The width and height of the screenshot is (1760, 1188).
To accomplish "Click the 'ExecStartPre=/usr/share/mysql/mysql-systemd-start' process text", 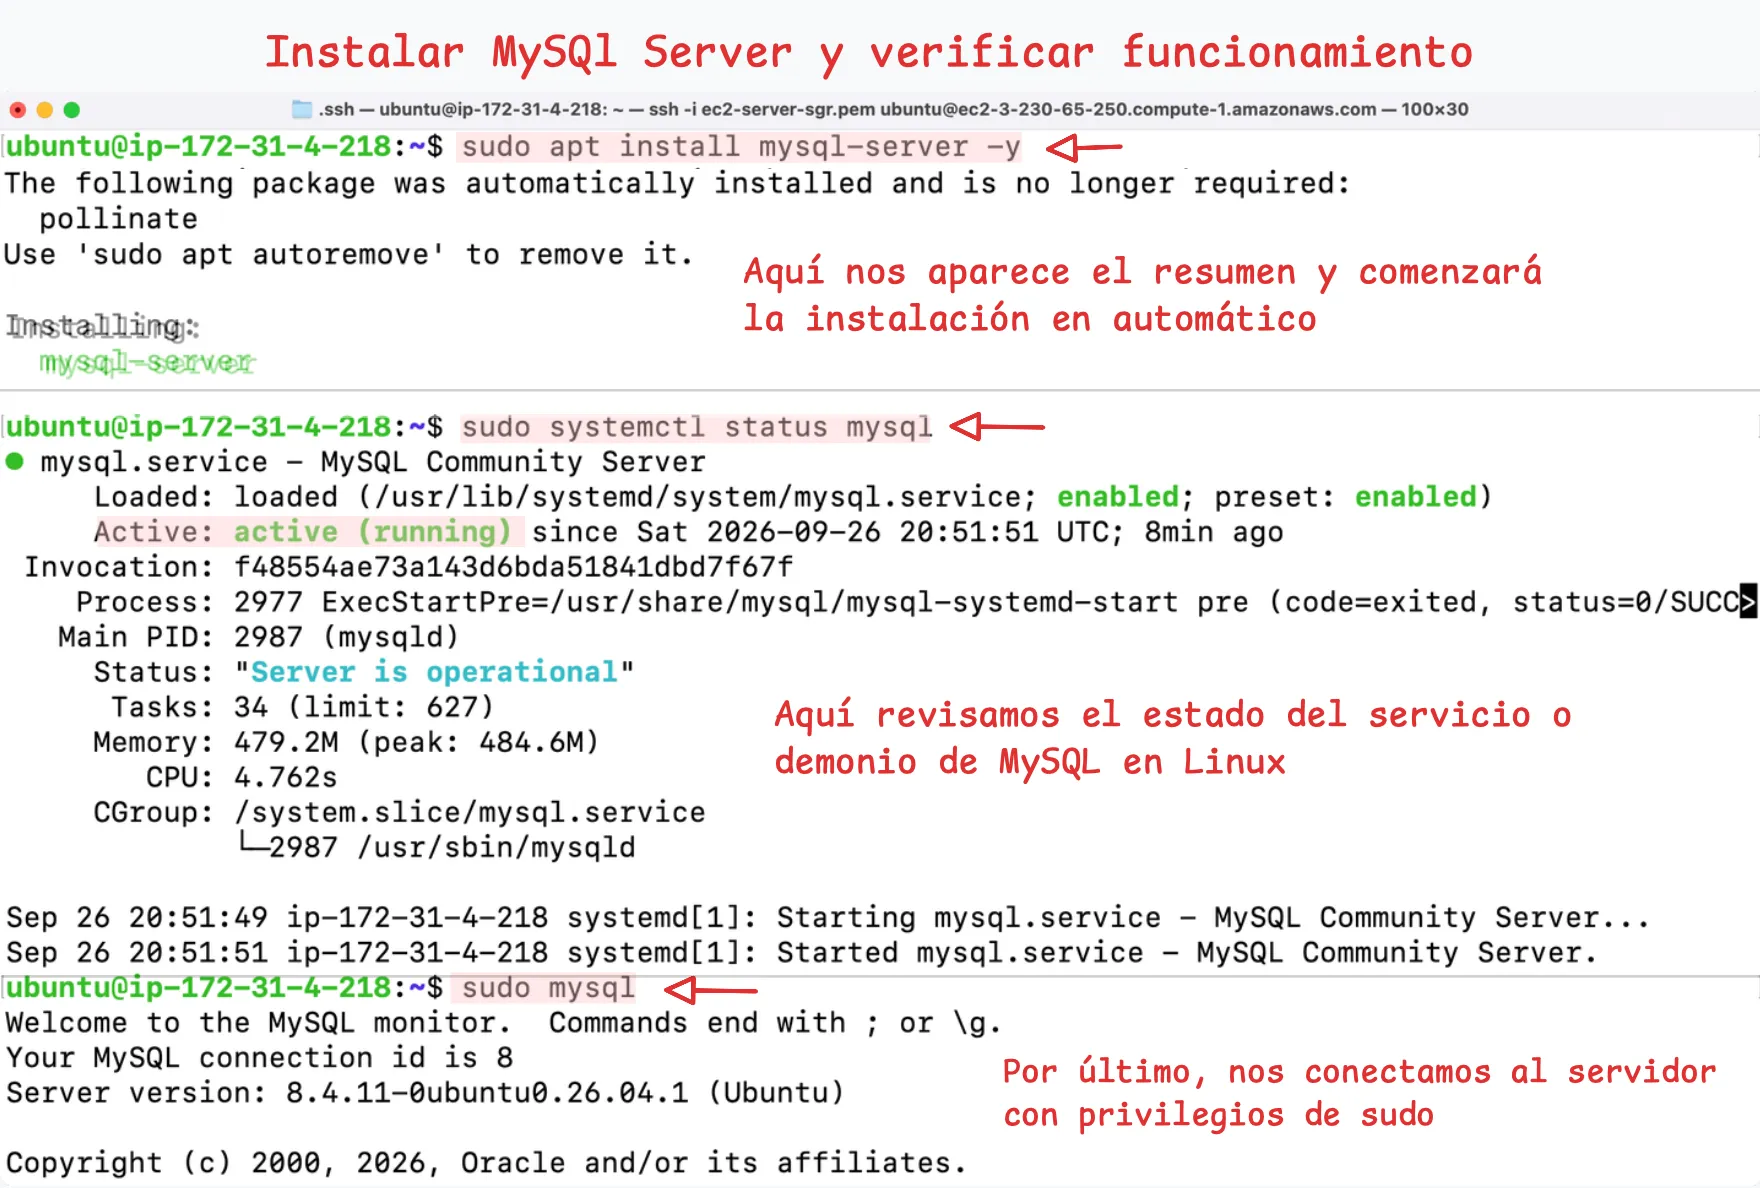I will pos(749,602).
